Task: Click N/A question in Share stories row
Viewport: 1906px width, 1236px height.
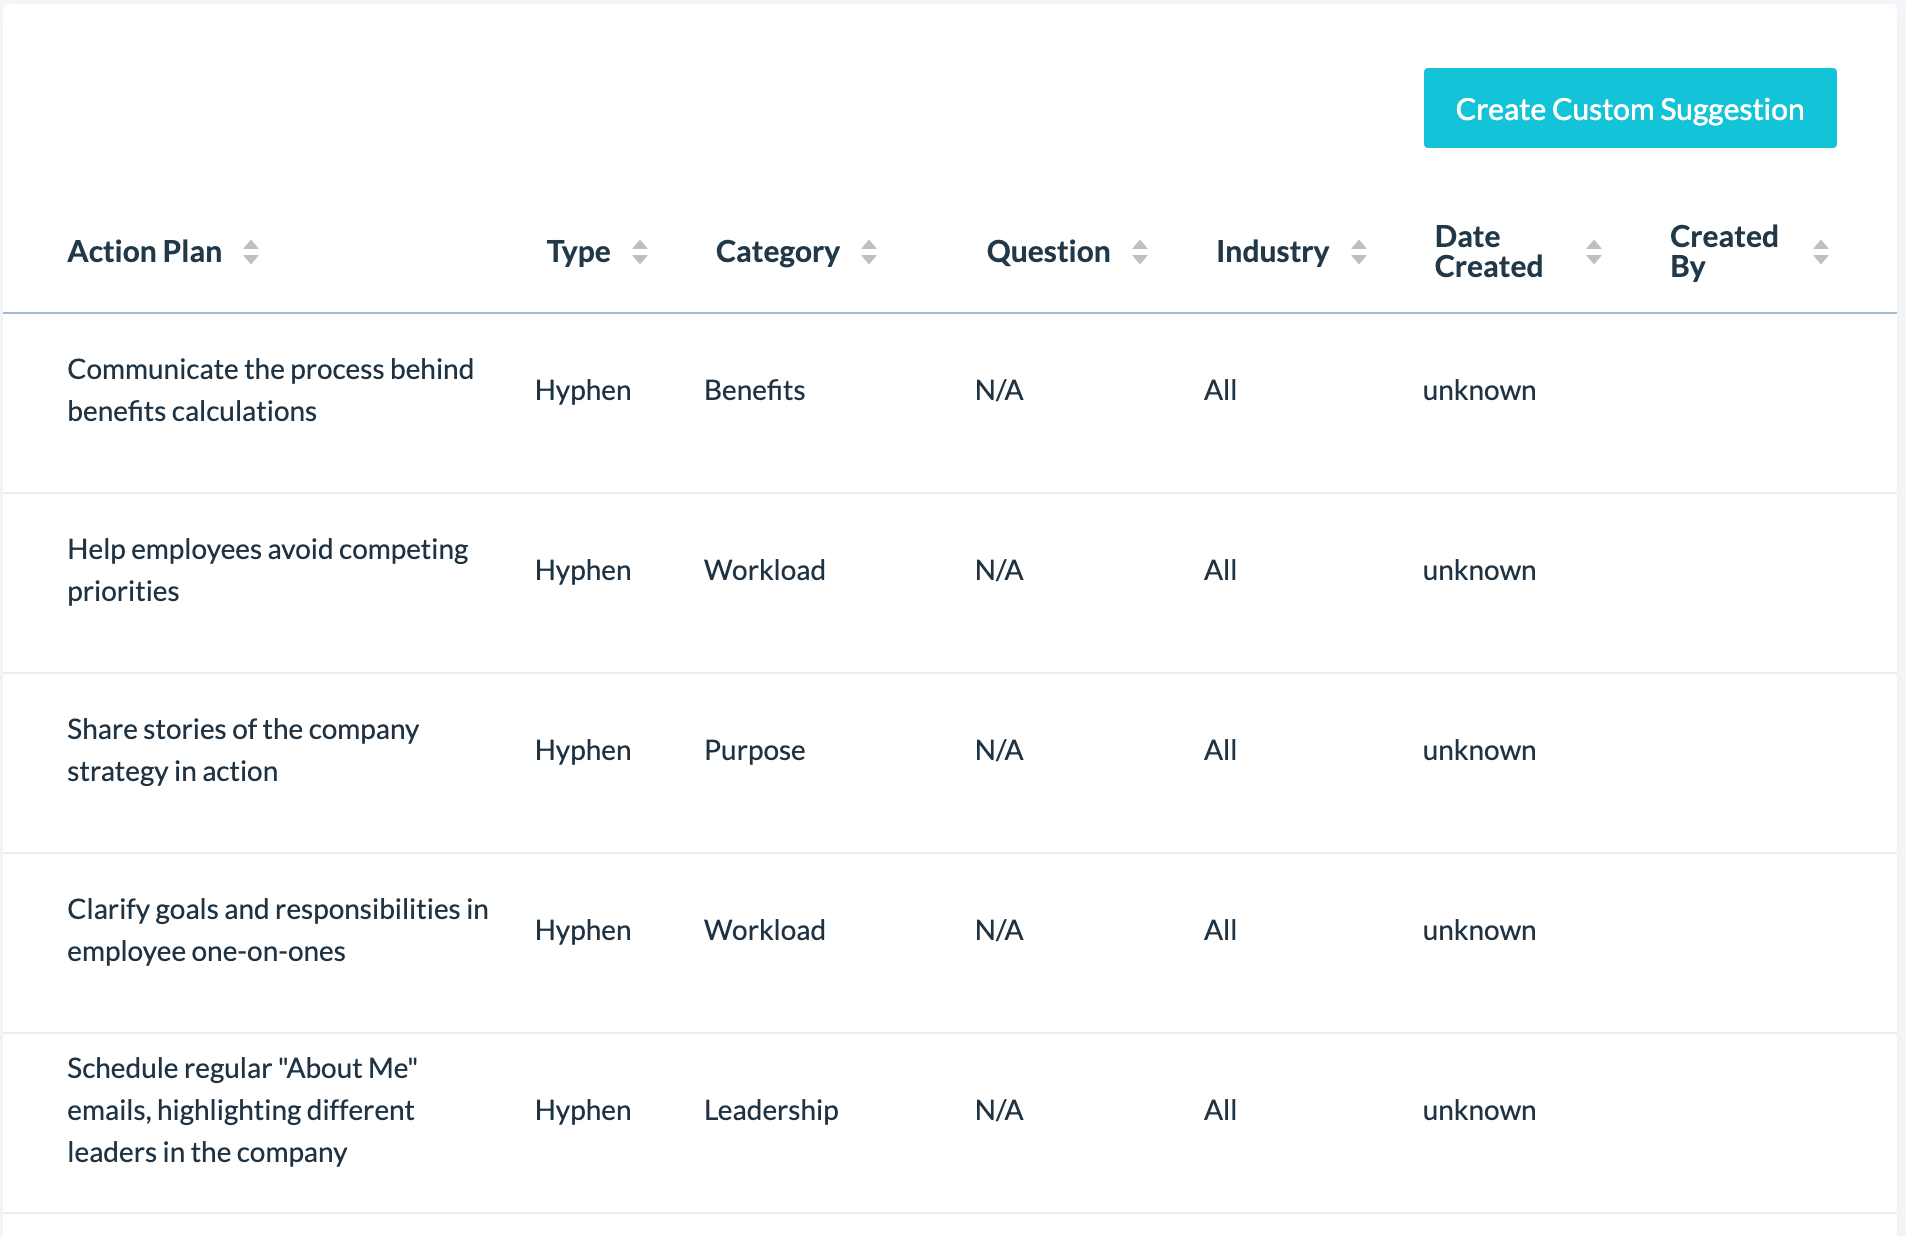Action: tap(999, 750)
